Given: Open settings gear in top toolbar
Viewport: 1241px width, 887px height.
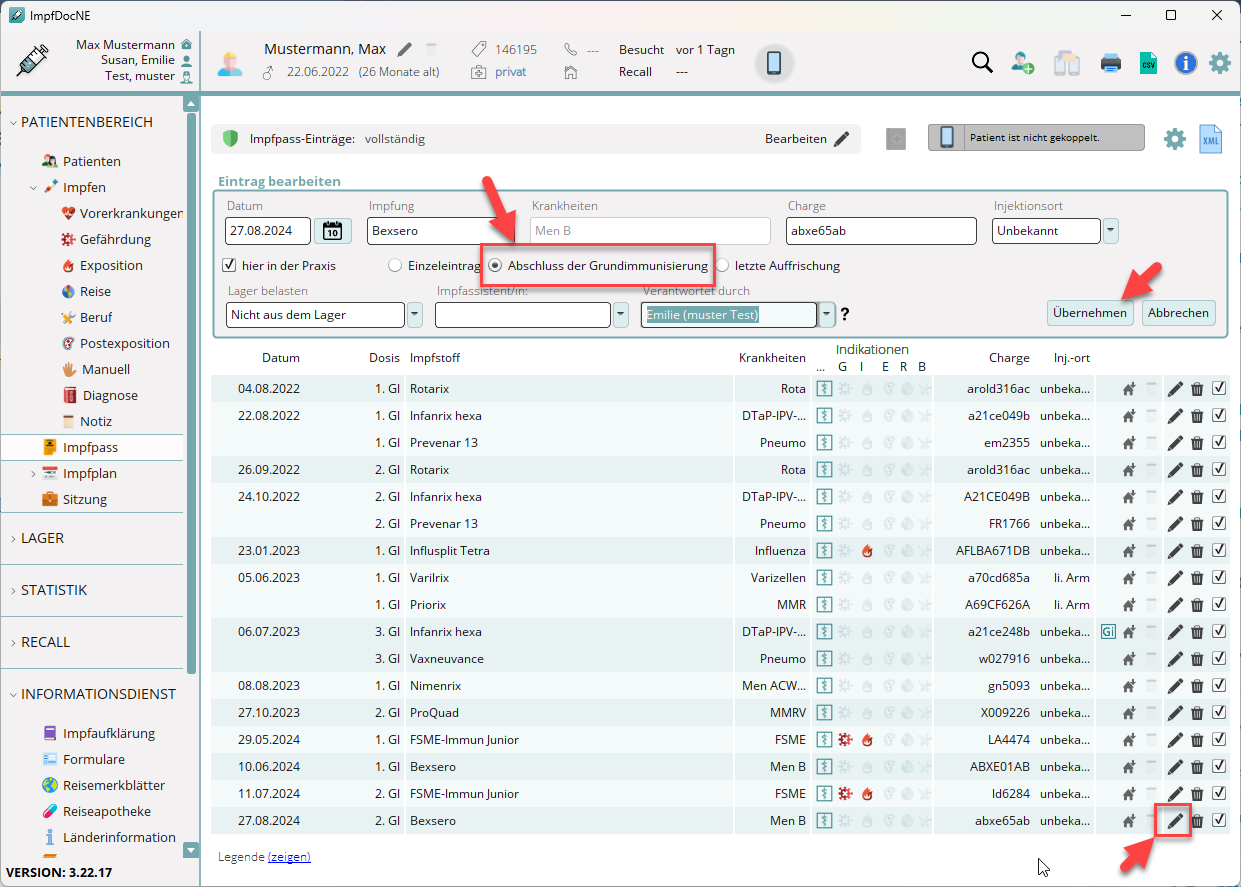Looking at the screenshot, I should tap(1220, 63).
